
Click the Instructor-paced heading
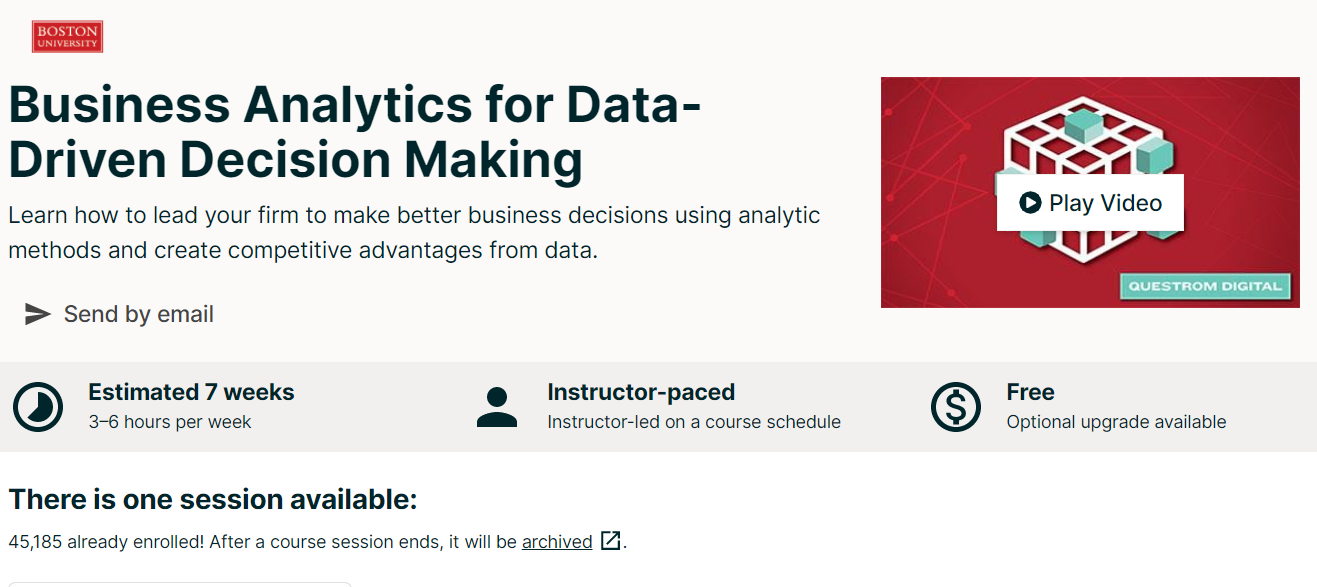pyautogui.click(x=640, y=392)
